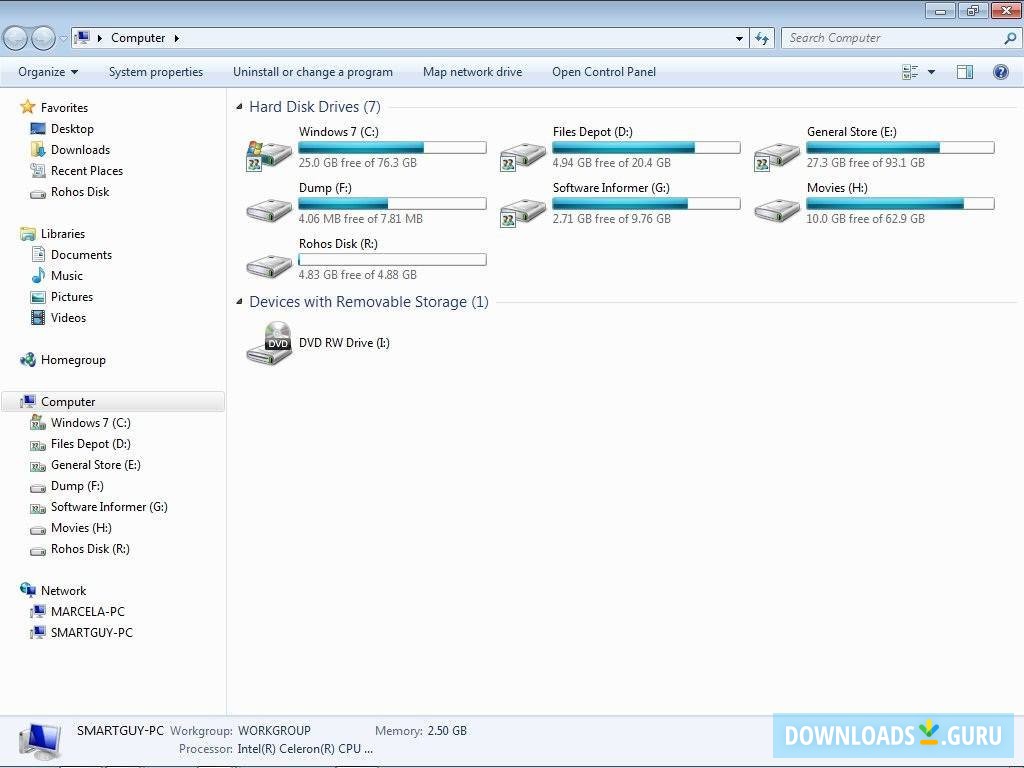Click the 4.06 MB free of 7.81 MB text
The width and height of the screenshot is (1024, 768).
[x=360, y=219]
